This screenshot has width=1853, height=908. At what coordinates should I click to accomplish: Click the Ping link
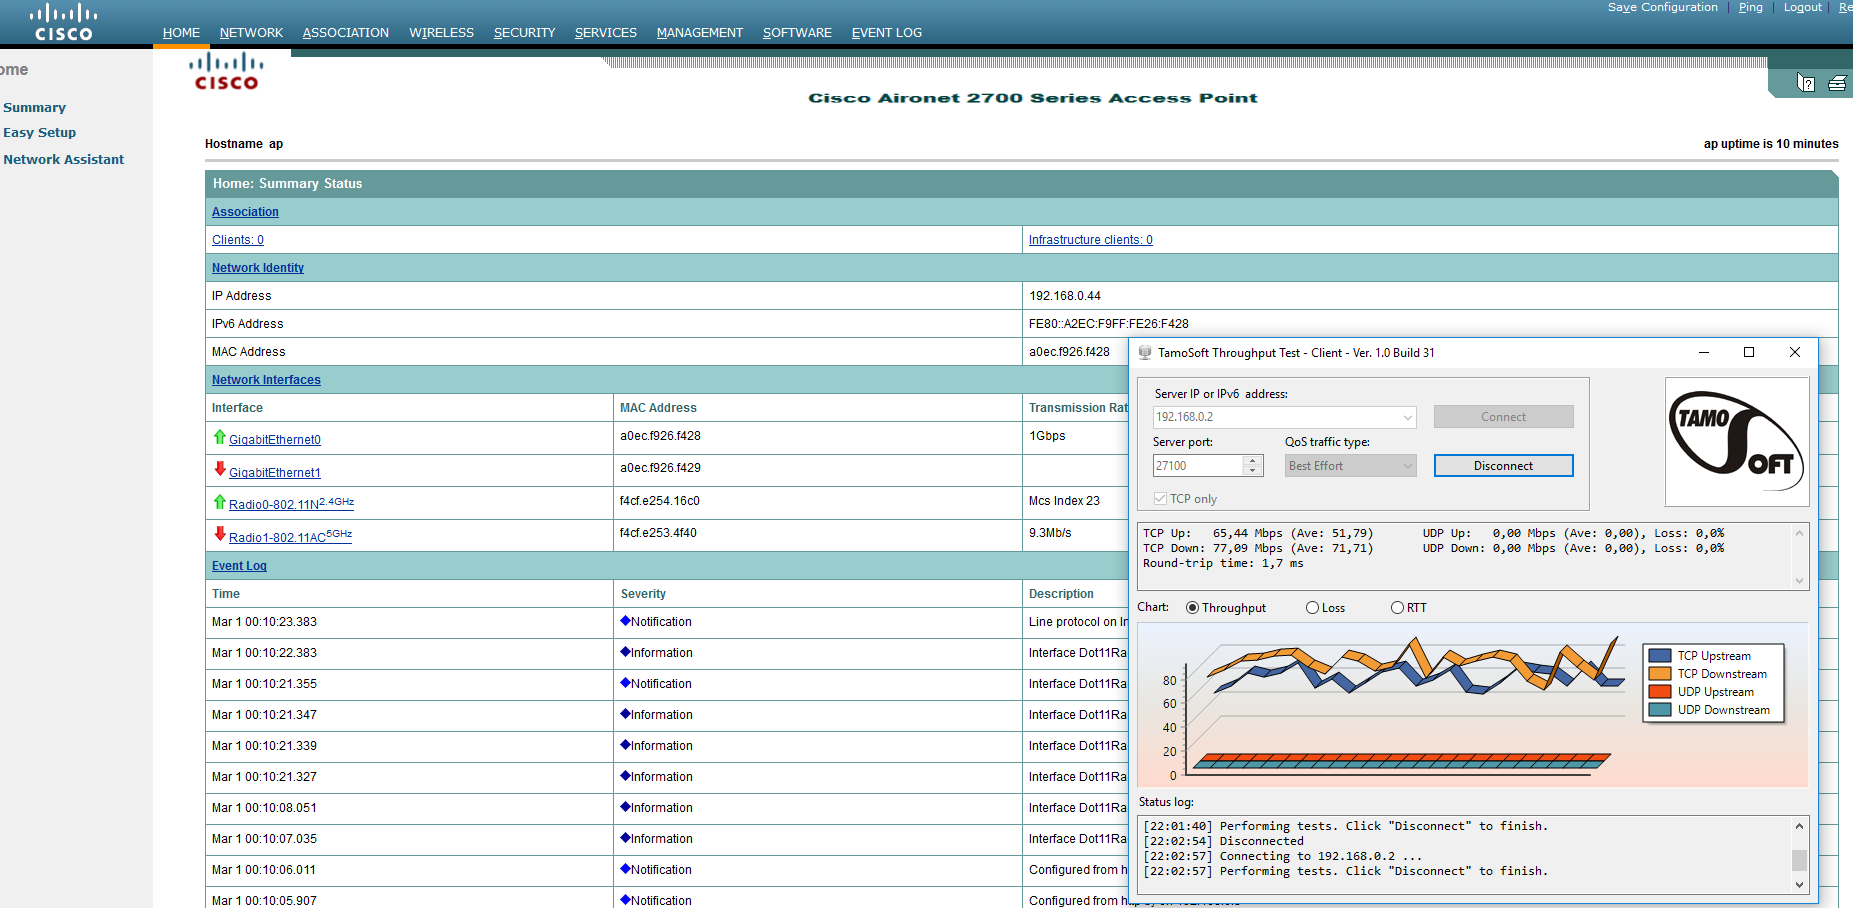pyautogui.click(x=1750, y=7)
